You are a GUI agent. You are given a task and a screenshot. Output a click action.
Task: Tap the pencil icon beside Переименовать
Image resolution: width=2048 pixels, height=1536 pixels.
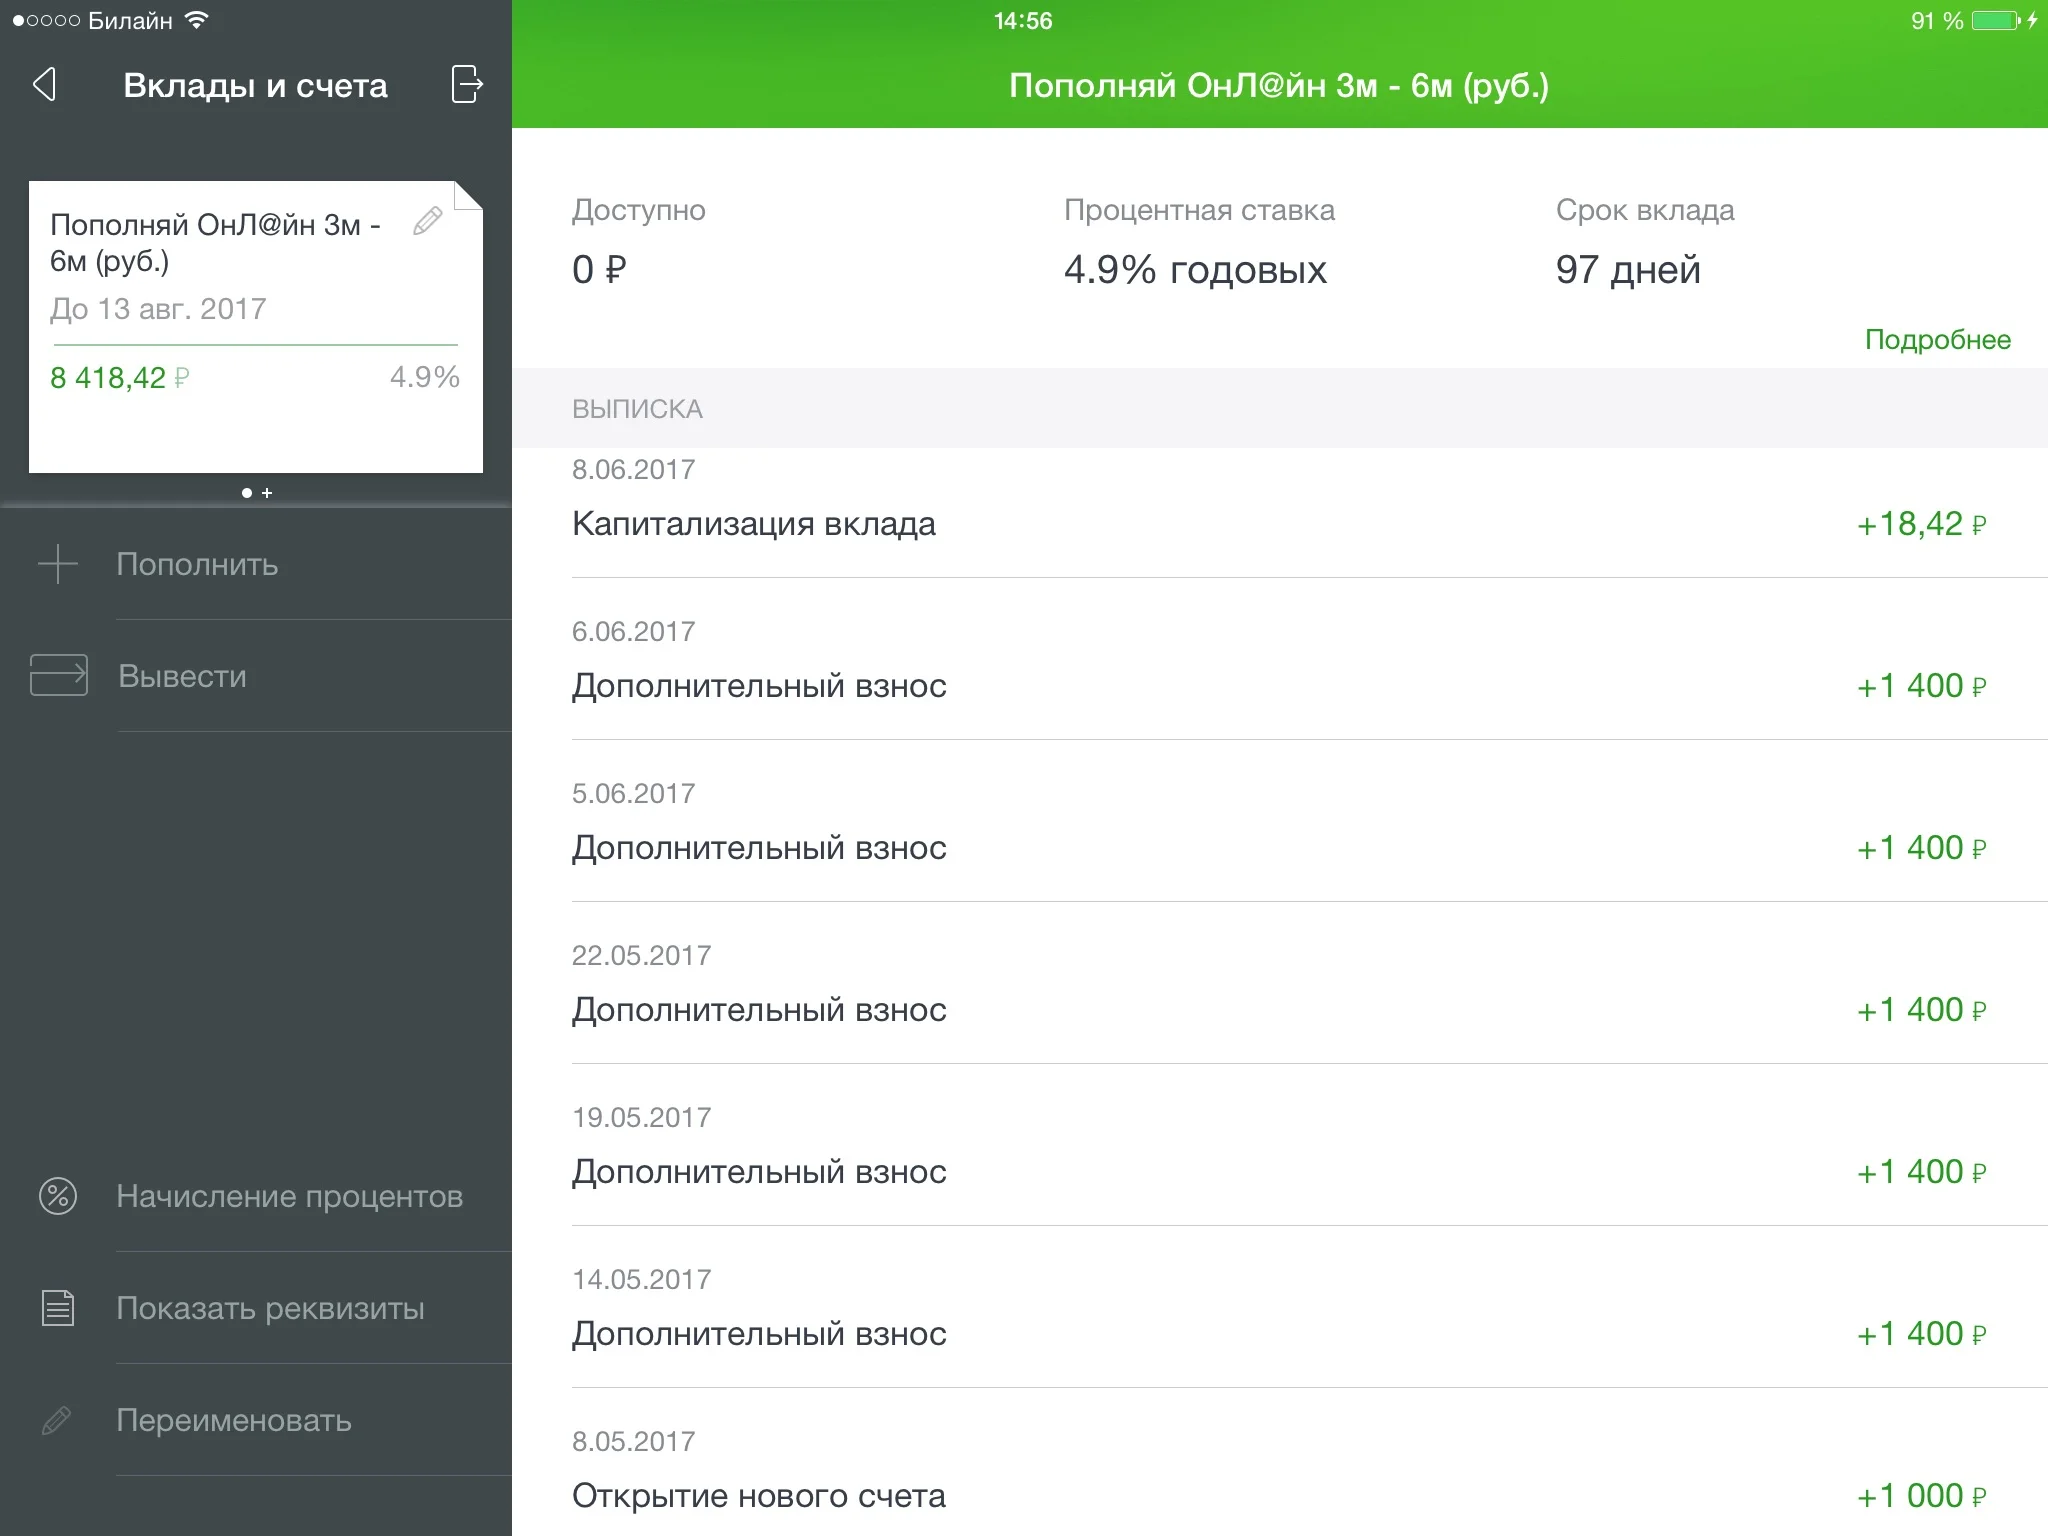[x=57, y=1420]
